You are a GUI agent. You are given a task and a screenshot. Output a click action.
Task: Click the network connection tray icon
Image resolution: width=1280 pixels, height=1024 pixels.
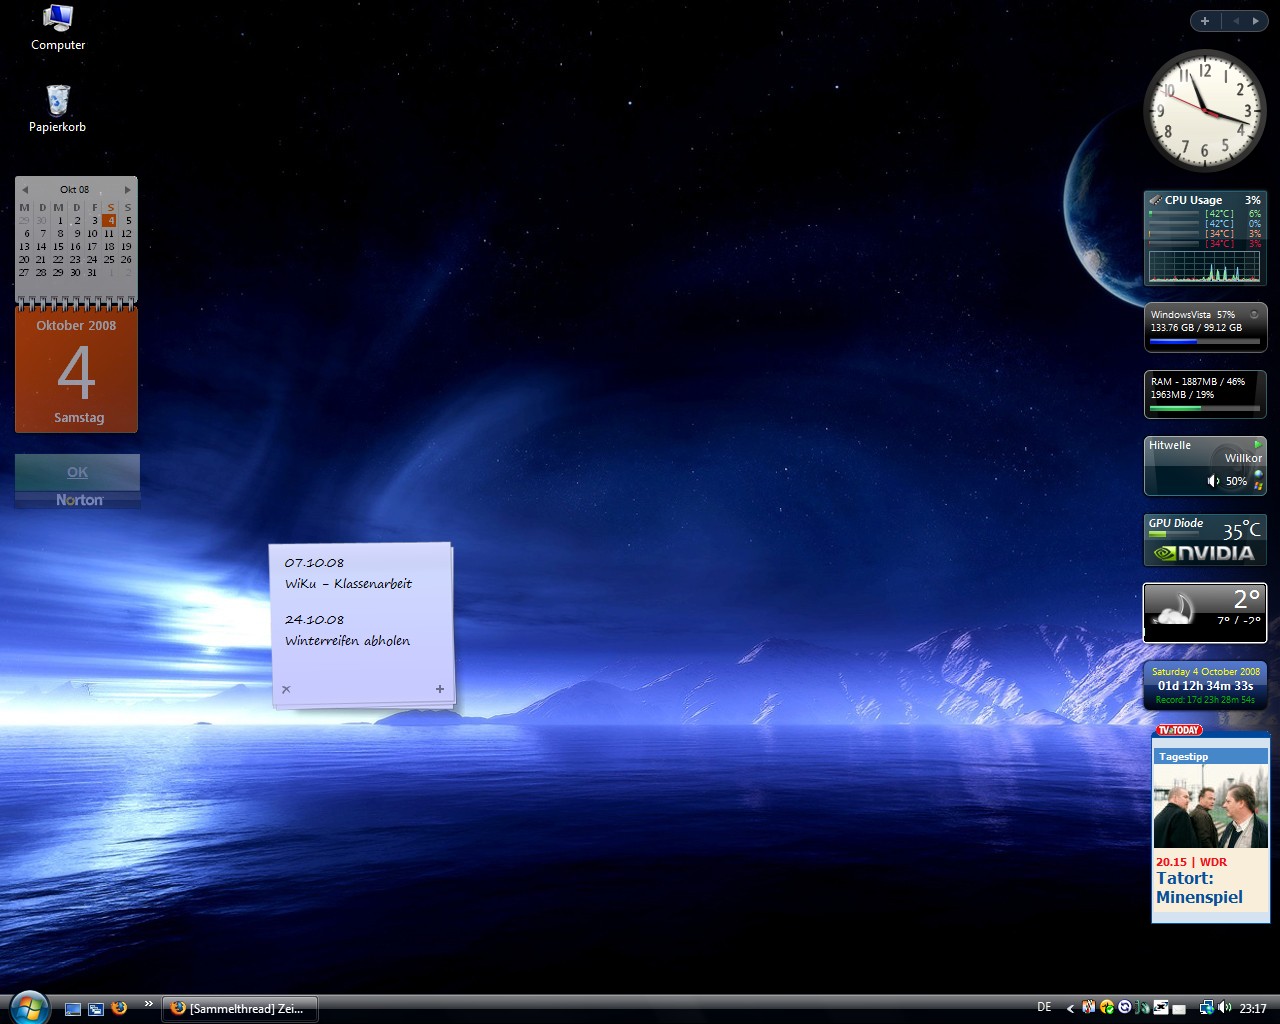(1207, 1008)
